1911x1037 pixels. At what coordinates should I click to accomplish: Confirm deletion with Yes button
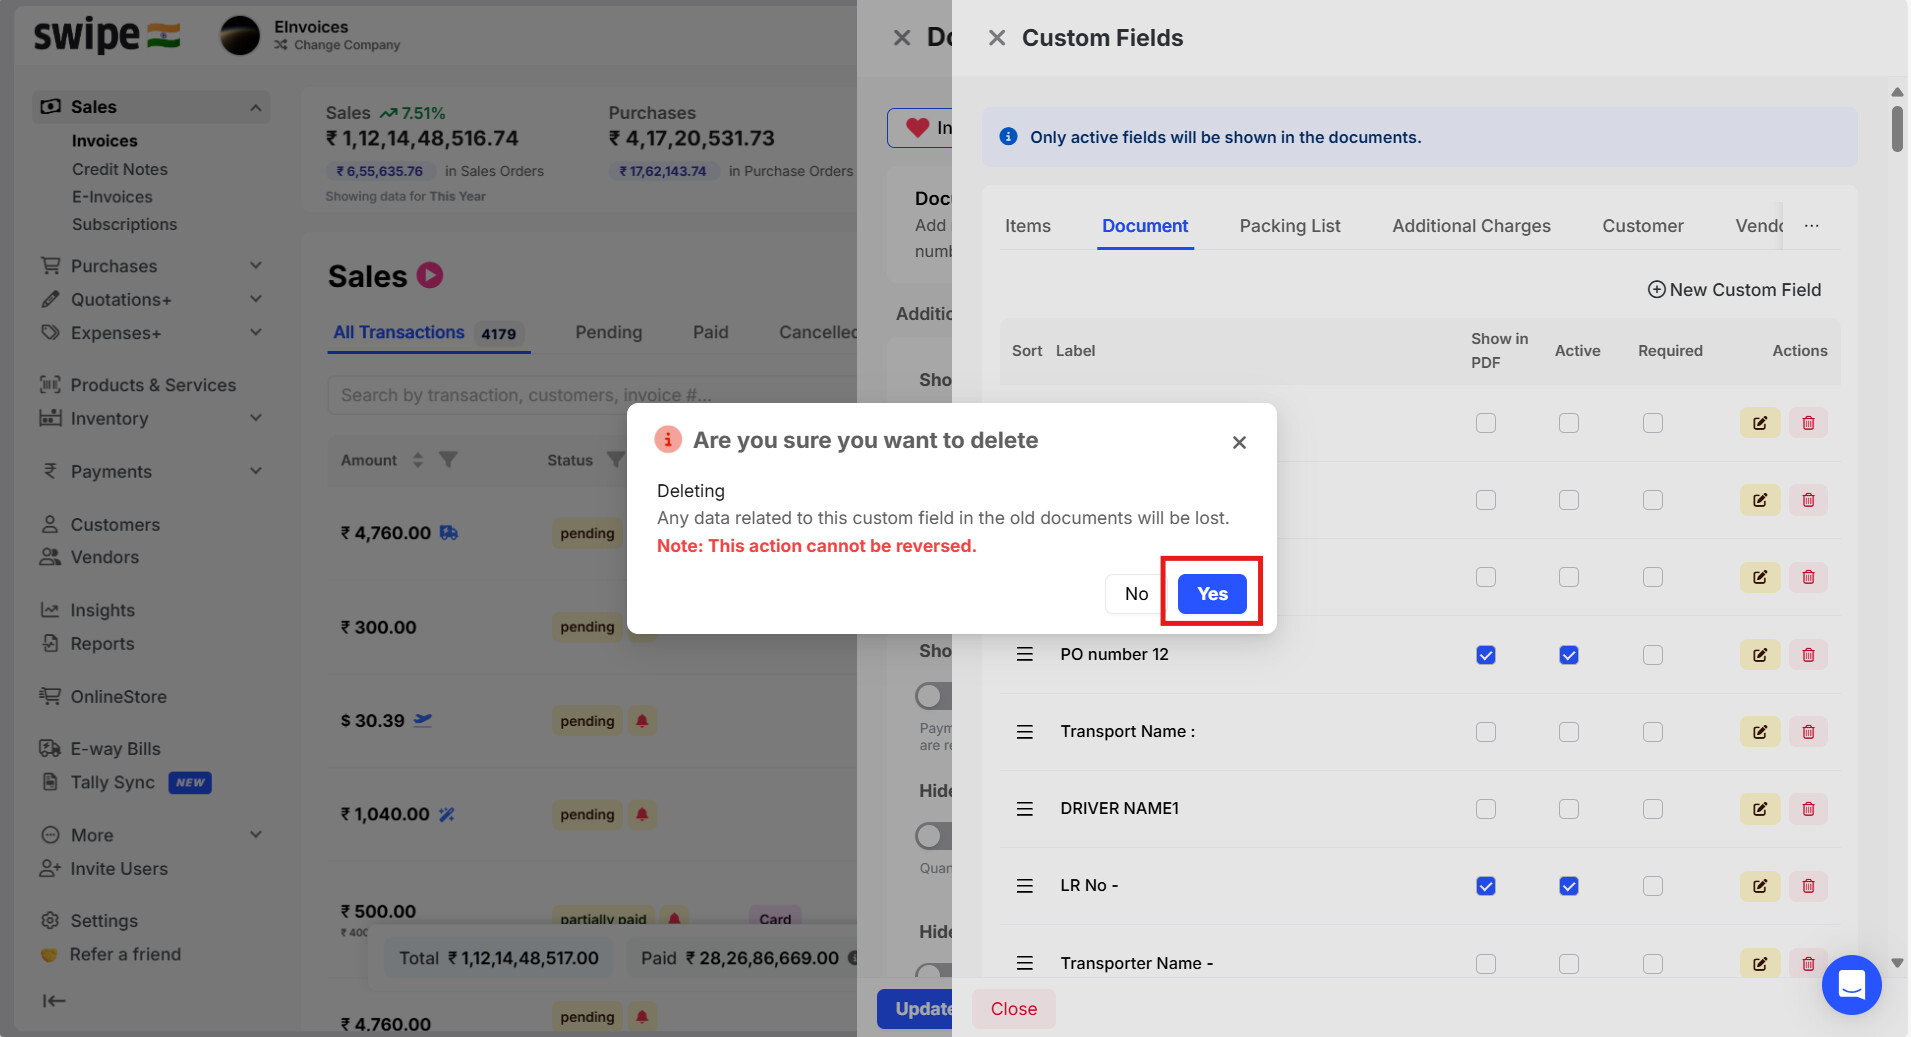[x=1212, y=594]
